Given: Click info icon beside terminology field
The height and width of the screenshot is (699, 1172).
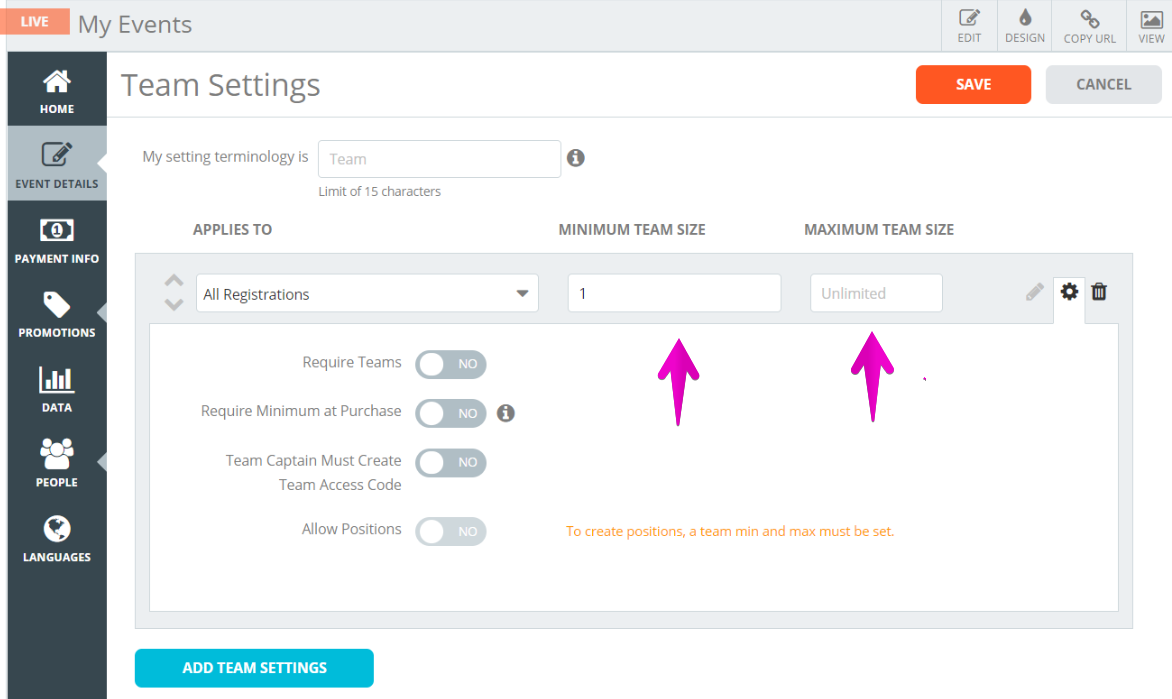Looking at the screenshot, I should pyautogui.click(x=576, y=158).
